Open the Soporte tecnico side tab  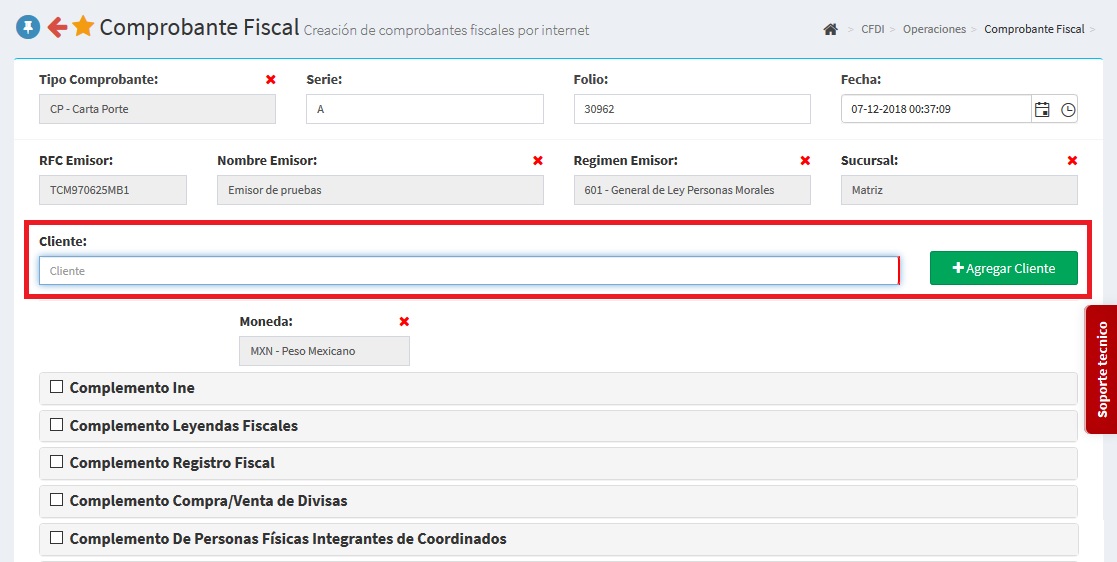pyautogui.click(x=1101, y=369)
